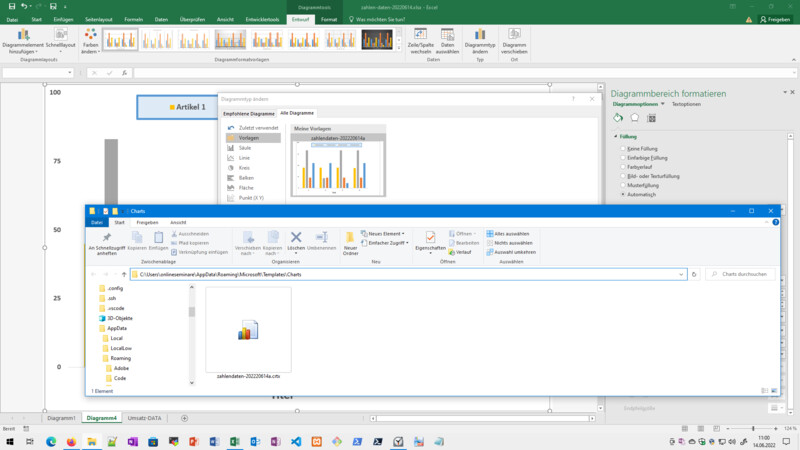Switch to Format ribbon tab

(329, 19)
